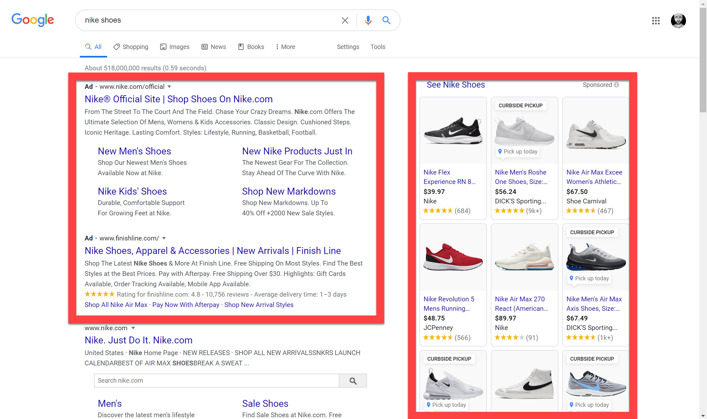Open Nike Air Max 270 React image
Image resolution: width=707 pixels, height=419 pixels.
[x=524, y=257]
